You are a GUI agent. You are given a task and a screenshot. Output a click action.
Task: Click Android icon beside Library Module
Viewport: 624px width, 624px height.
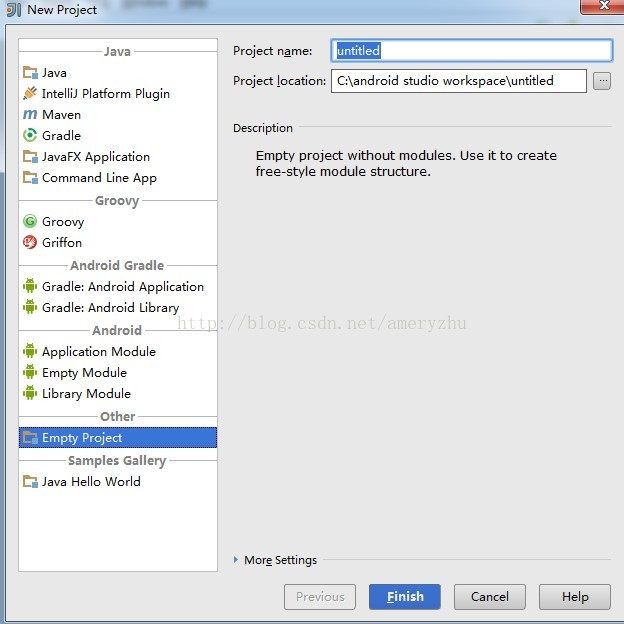[30, 393]
